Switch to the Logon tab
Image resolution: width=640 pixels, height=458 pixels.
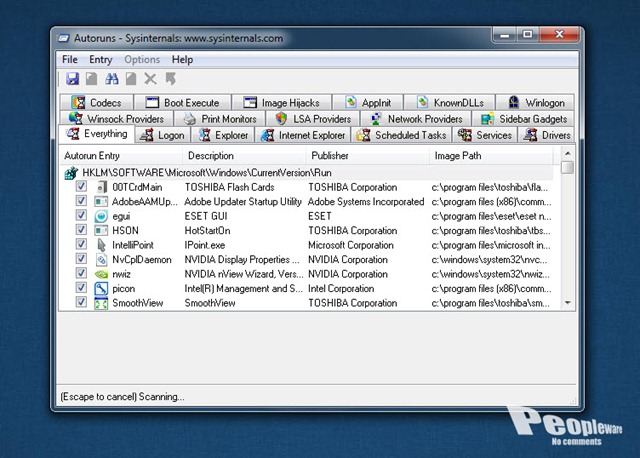[162, 135]
